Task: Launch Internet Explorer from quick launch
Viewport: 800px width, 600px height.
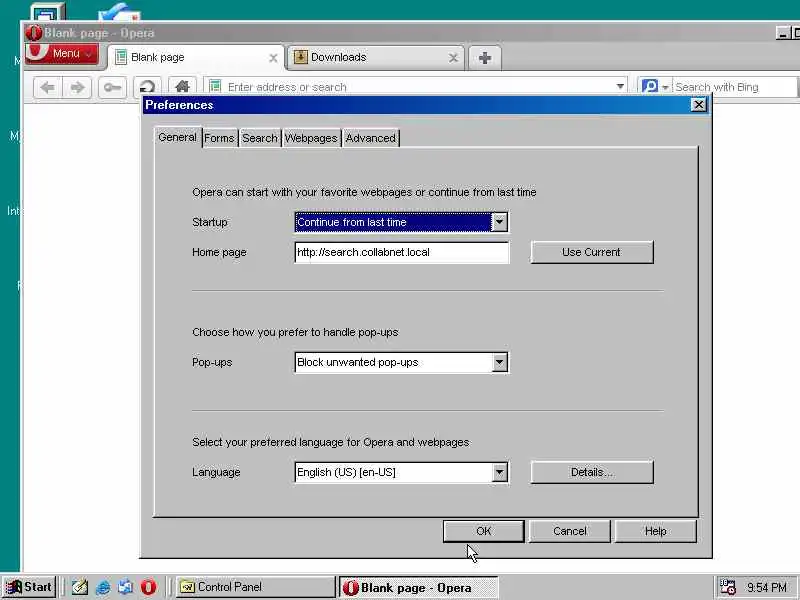Action: [x=103, y=587]
